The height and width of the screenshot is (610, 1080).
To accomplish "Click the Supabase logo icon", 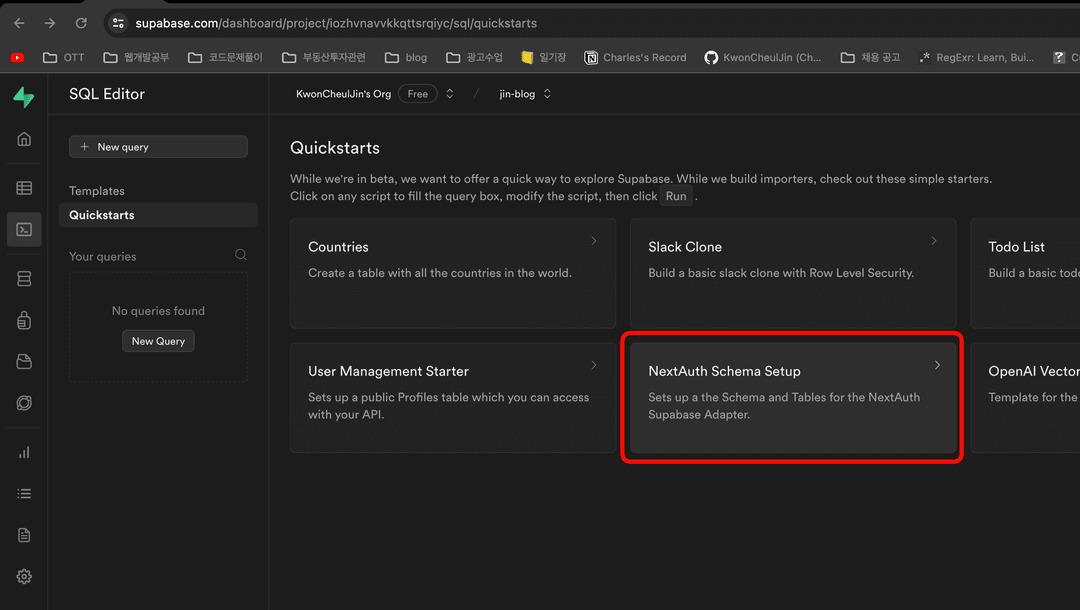I will click(x=23, y=96).
